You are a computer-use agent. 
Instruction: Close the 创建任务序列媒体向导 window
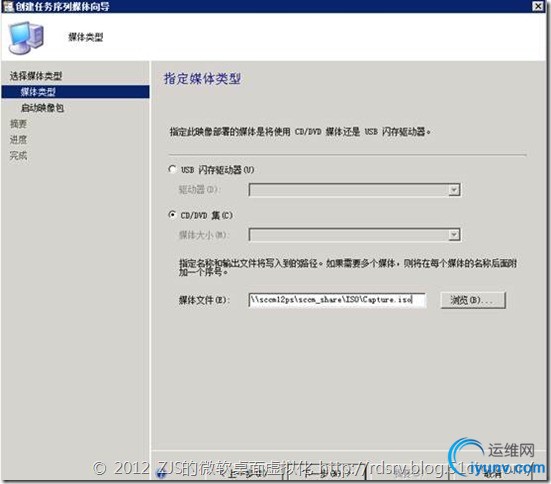click(538, 6)
